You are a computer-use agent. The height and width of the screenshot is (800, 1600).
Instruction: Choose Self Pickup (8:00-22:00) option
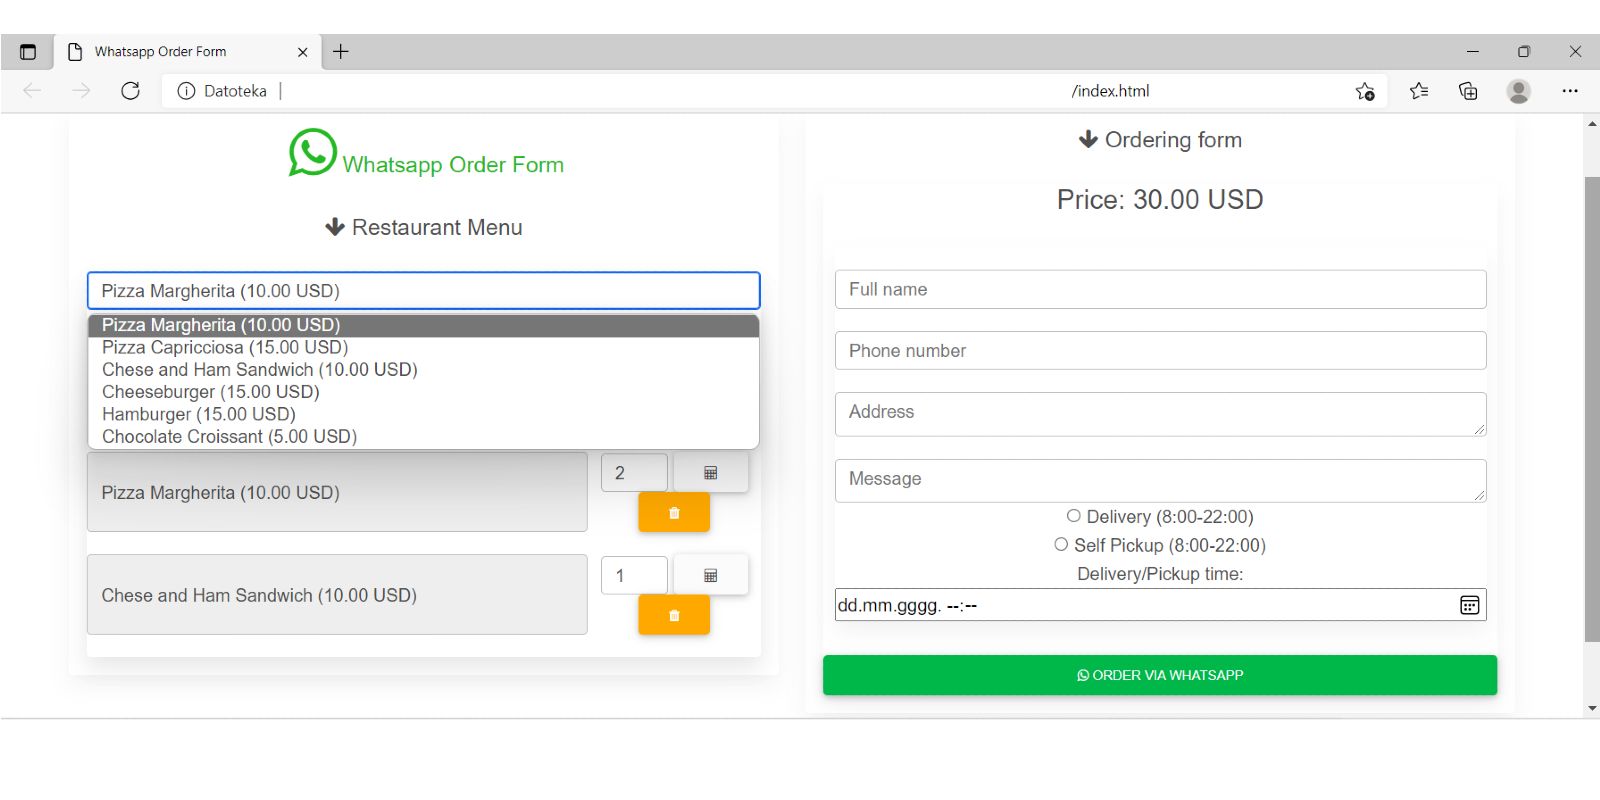point(1061,545)
